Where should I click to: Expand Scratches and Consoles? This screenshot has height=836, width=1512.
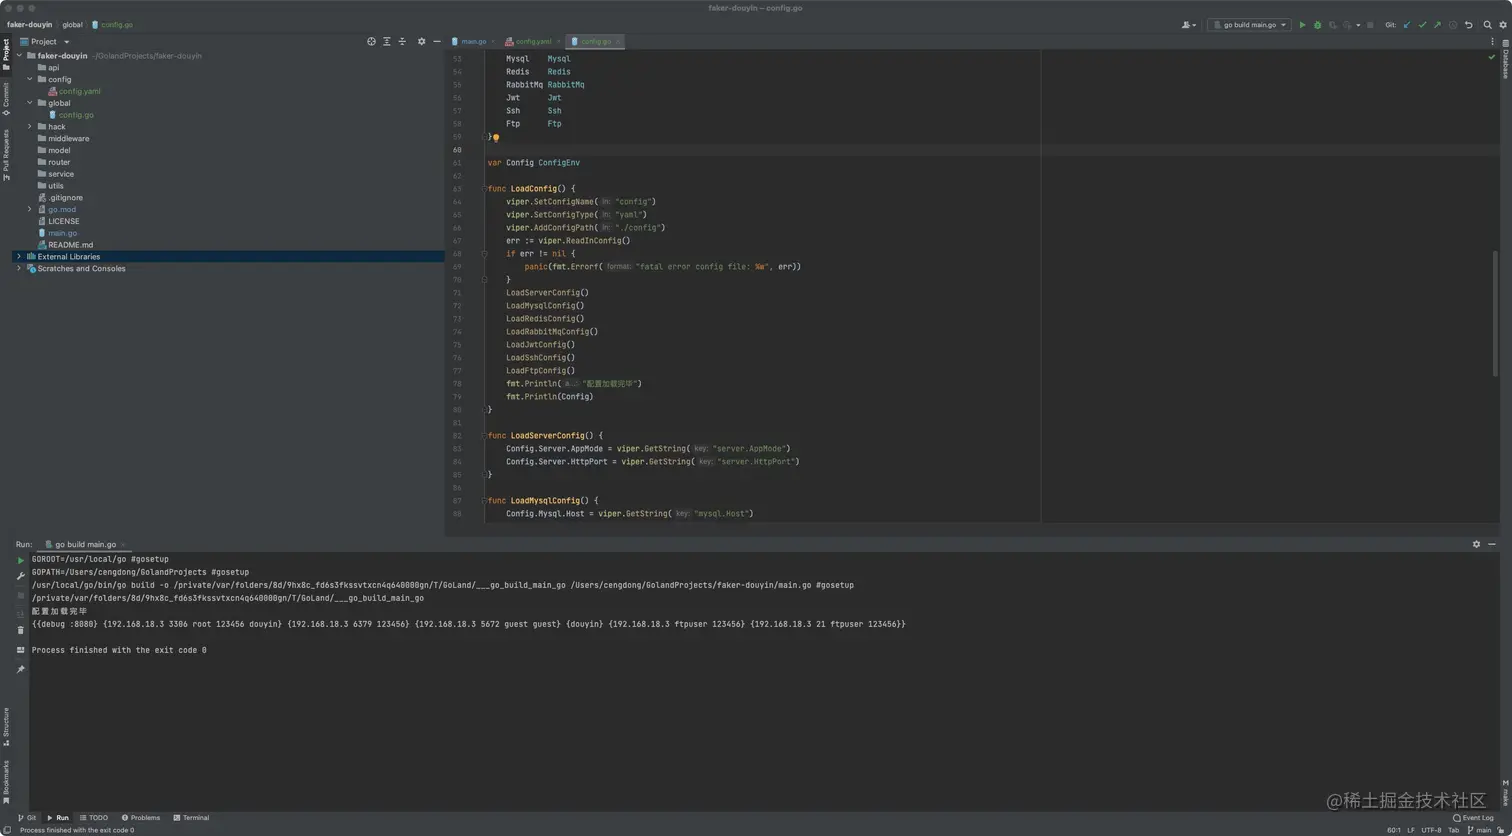pyautogui.click(x=18, y=269)
